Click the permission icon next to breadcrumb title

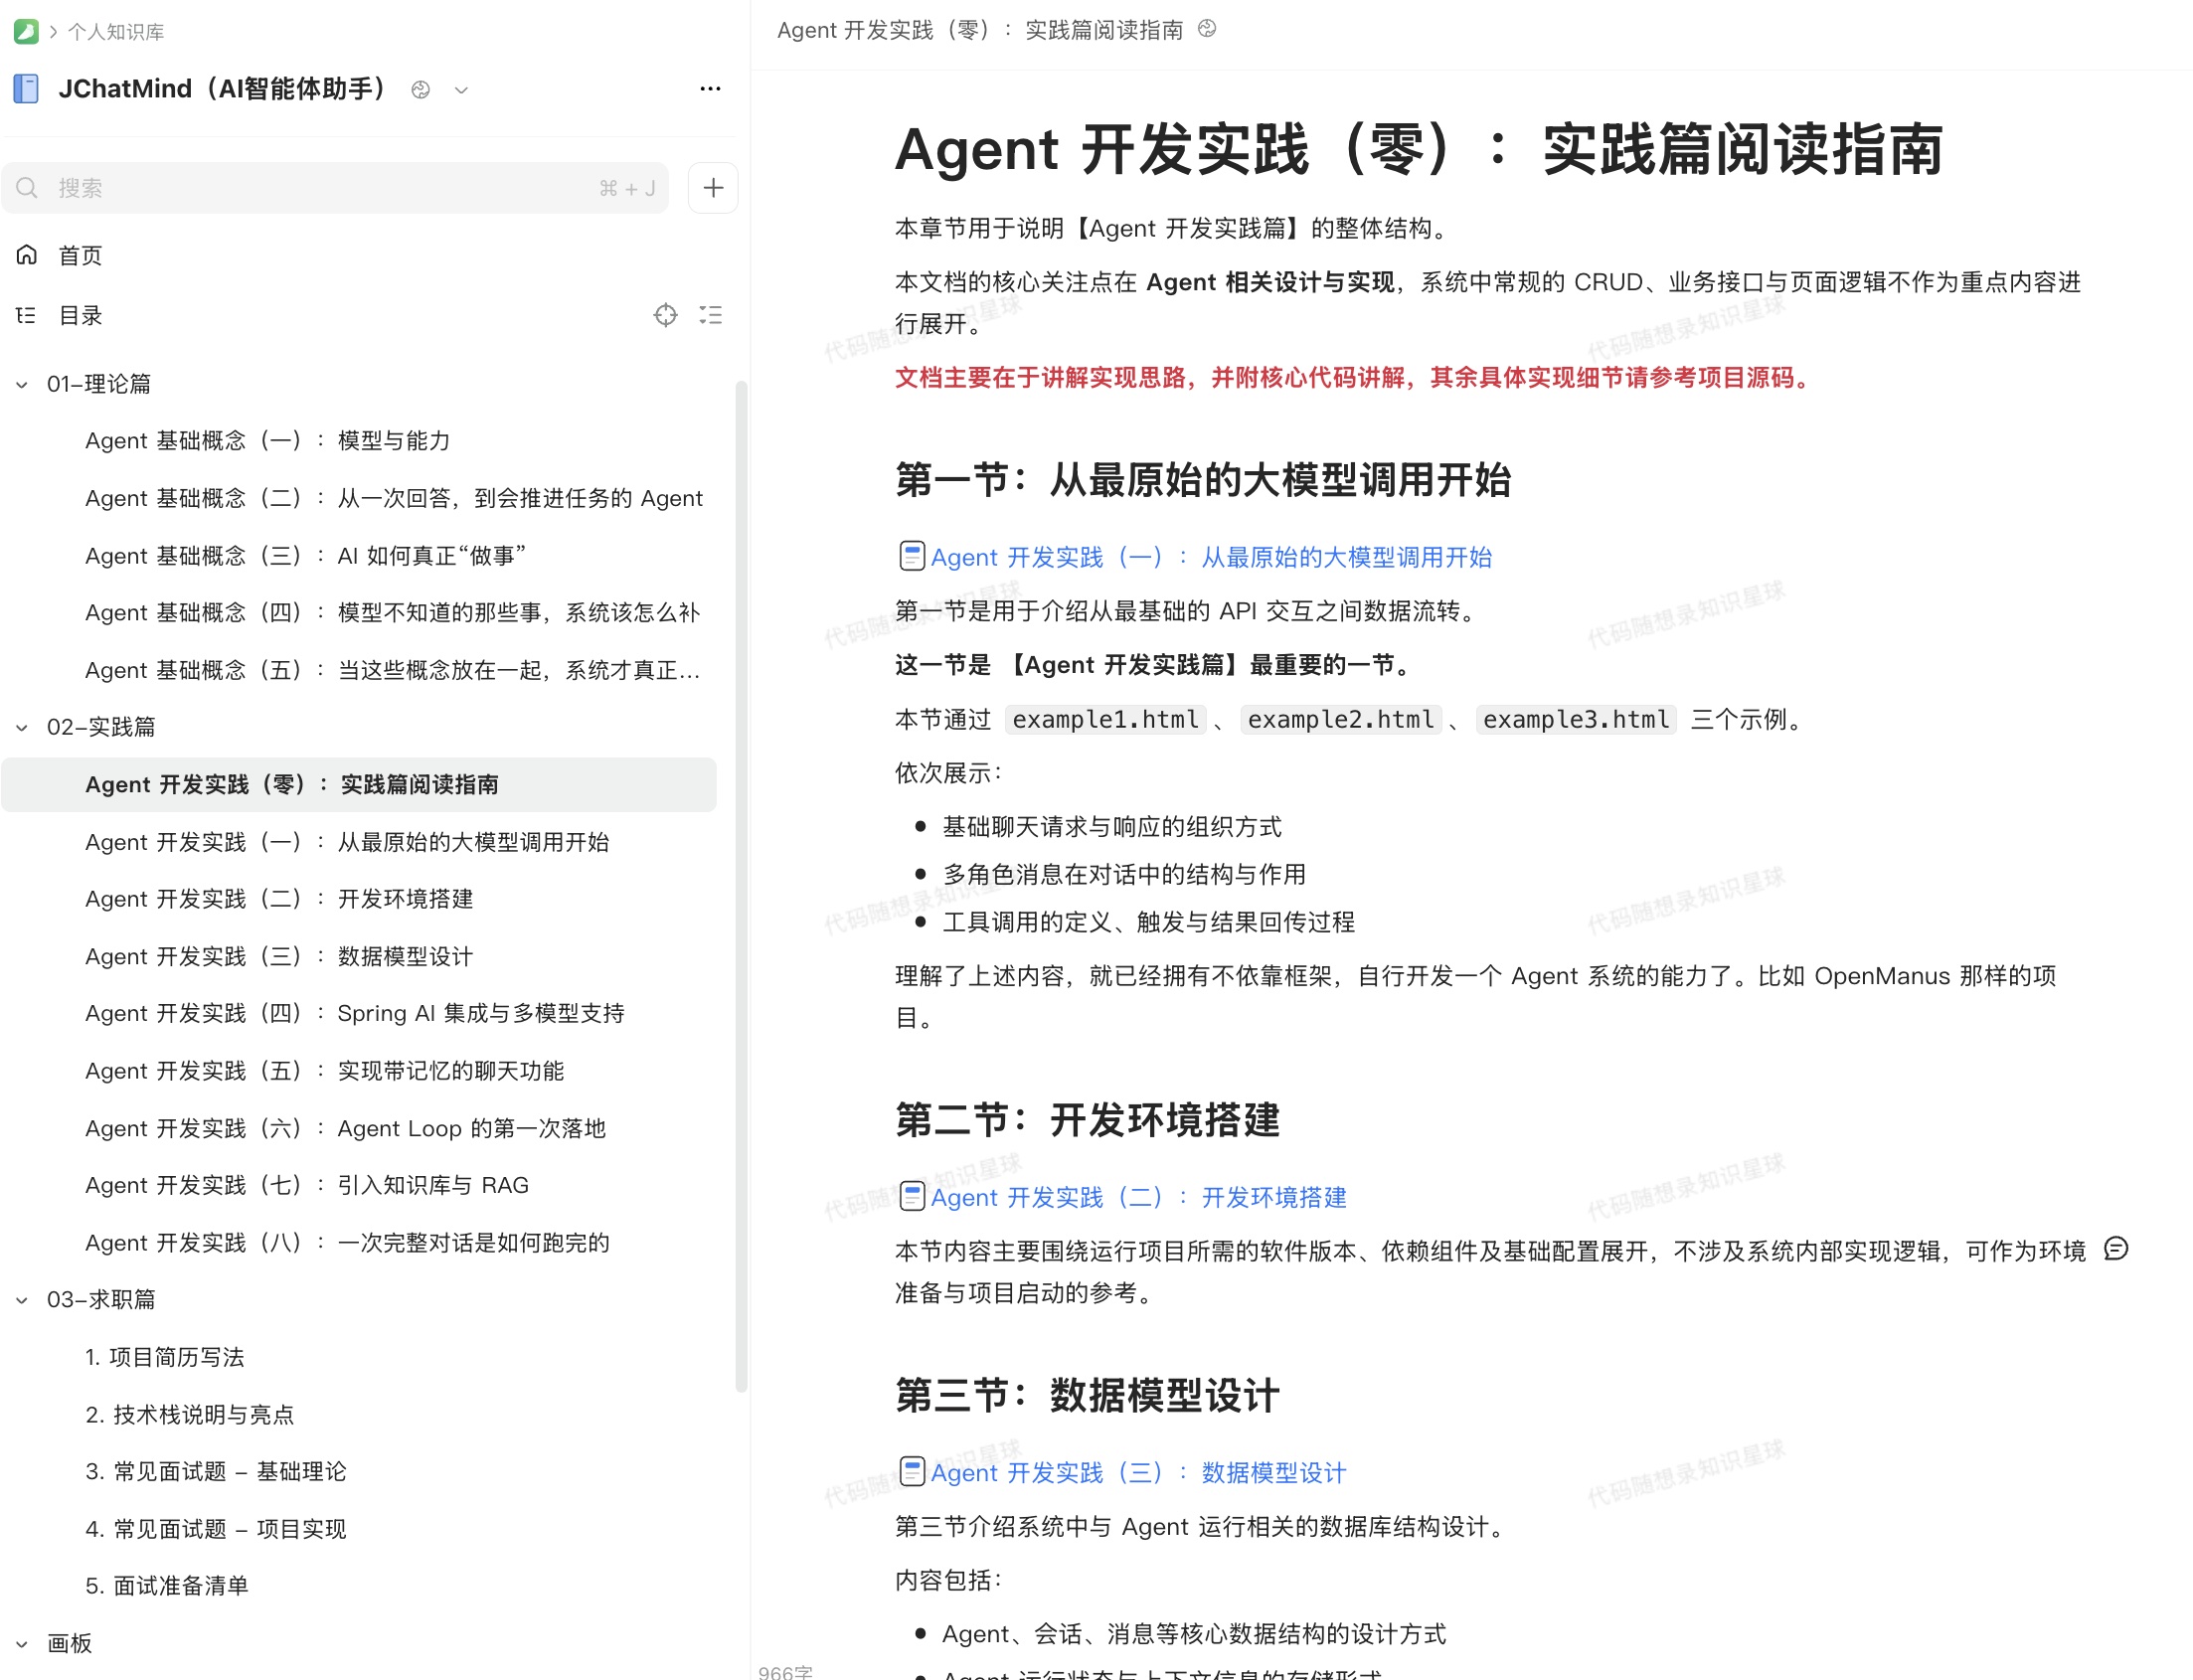point(1207,29)
